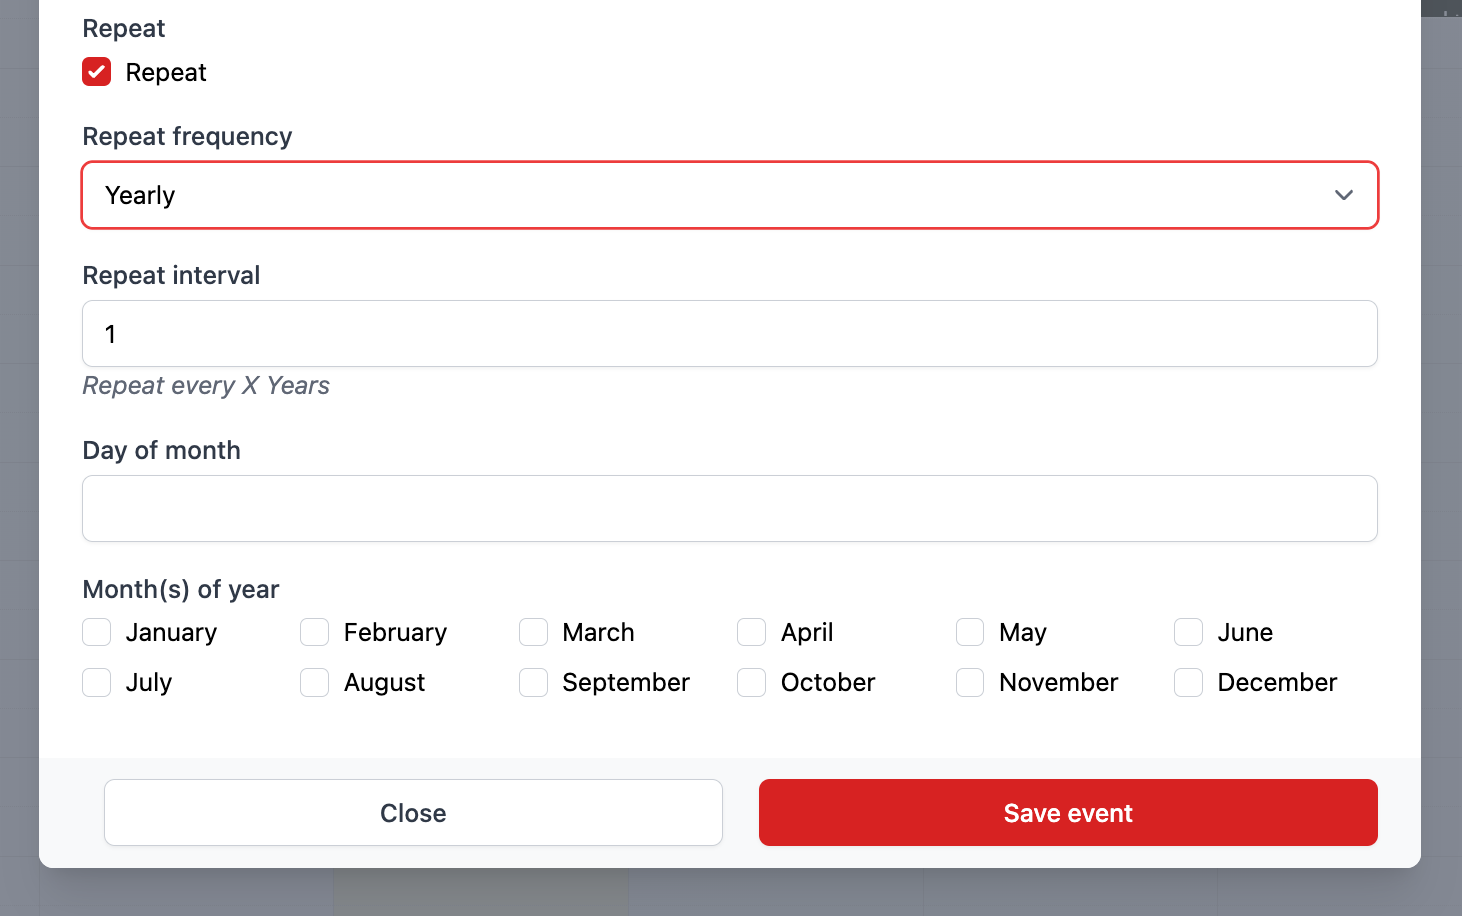
Task: Check the August month box
Action: tap(315, 682)
